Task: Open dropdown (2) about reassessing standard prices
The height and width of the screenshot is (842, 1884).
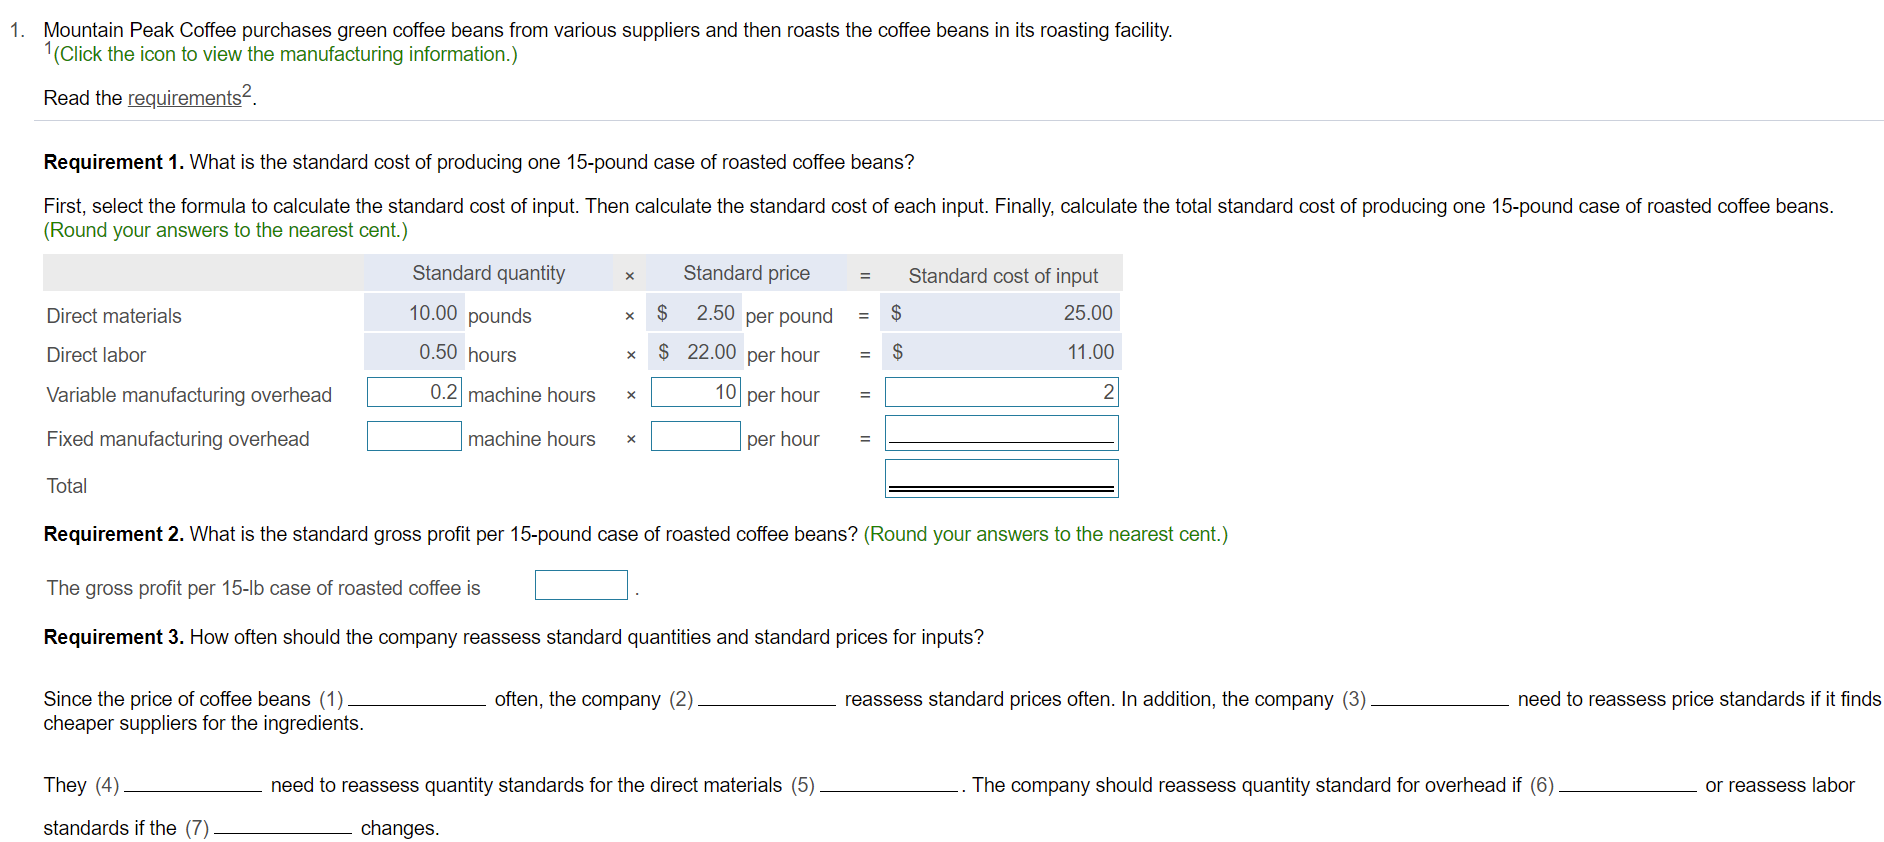Action: pos(768,701)
